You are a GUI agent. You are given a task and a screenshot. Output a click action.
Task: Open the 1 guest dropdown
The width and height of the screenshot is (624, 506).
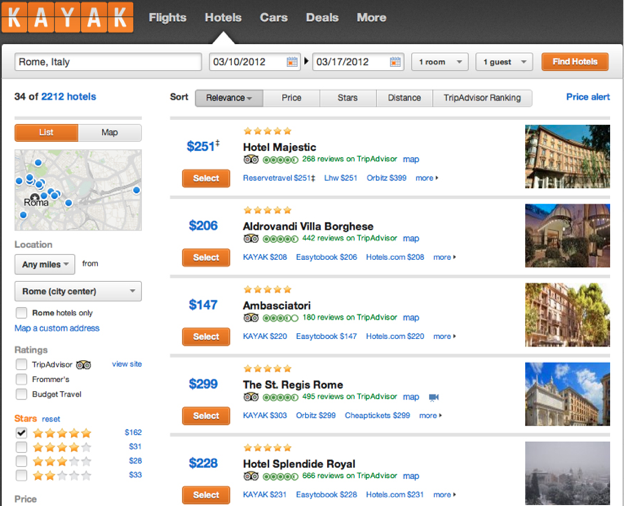click(x=504, y=62)
